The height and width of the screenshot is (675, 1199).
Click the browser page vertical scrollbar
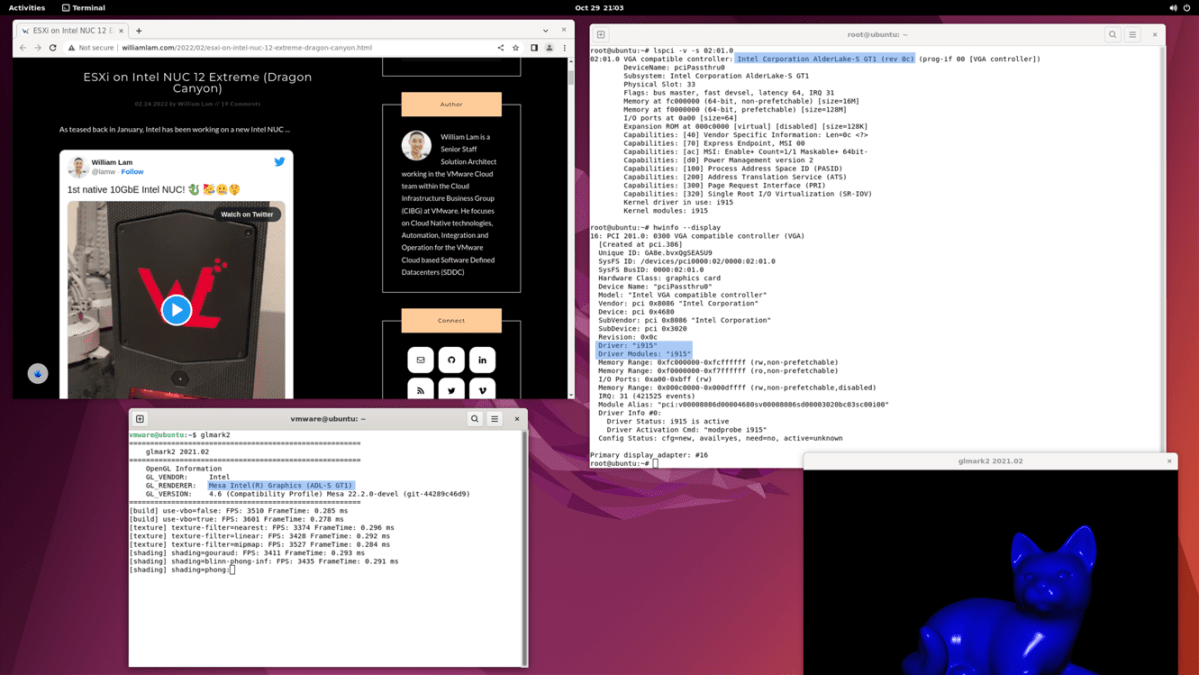570,229
